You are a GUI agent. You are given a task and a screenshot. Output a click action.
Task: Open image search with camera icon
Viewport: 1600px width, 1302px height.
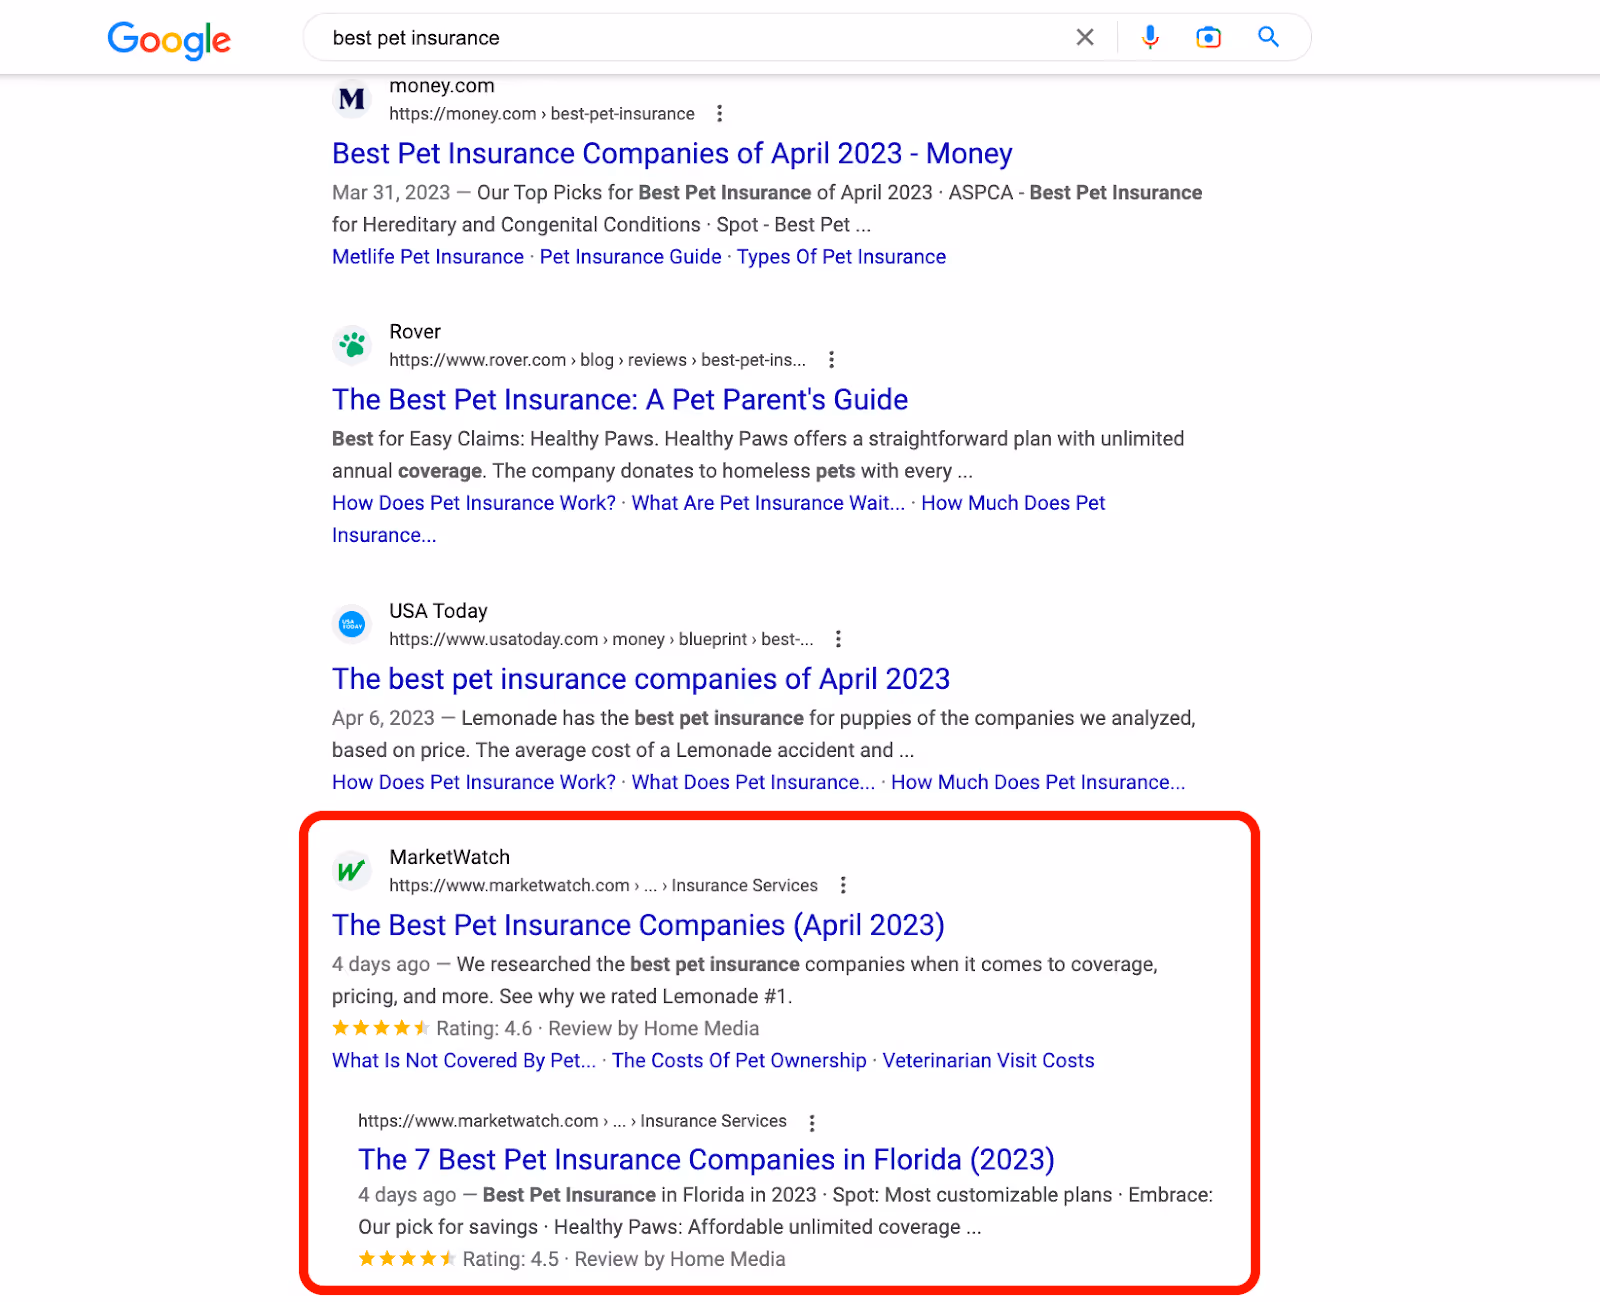pos(1209,38)
